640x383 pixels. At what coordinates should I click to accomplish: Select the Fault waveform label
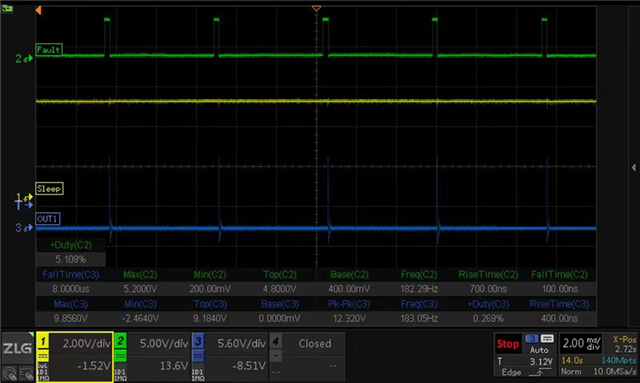49,50
